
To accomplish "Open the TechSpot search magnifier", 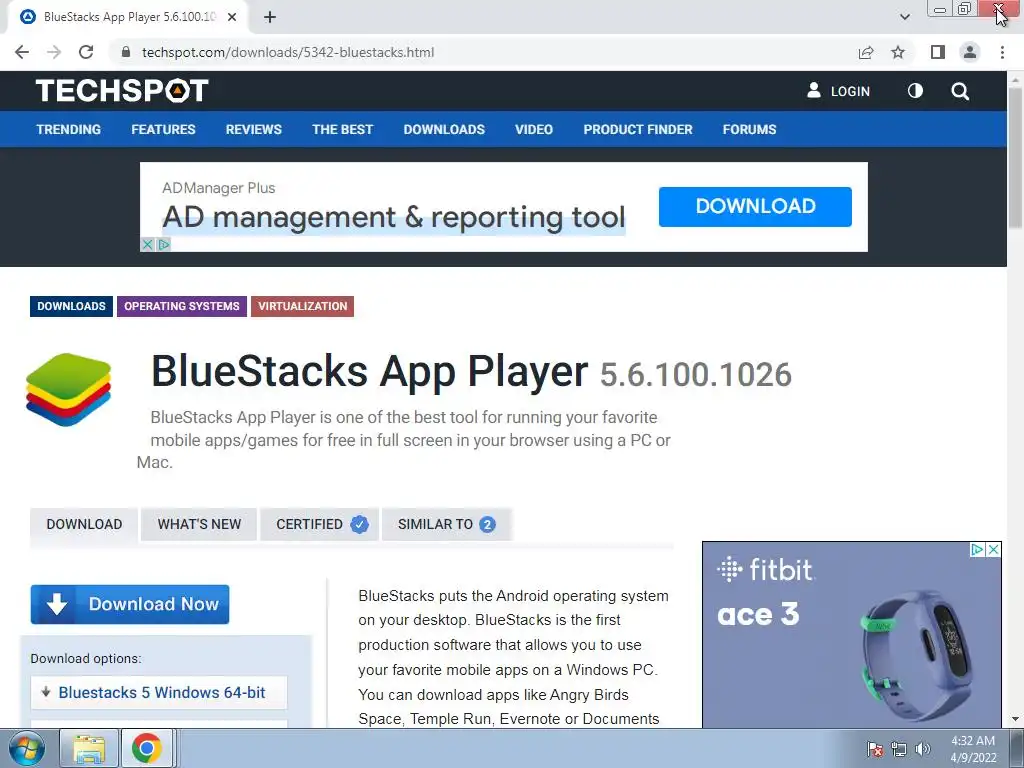I will pos(960,91).
